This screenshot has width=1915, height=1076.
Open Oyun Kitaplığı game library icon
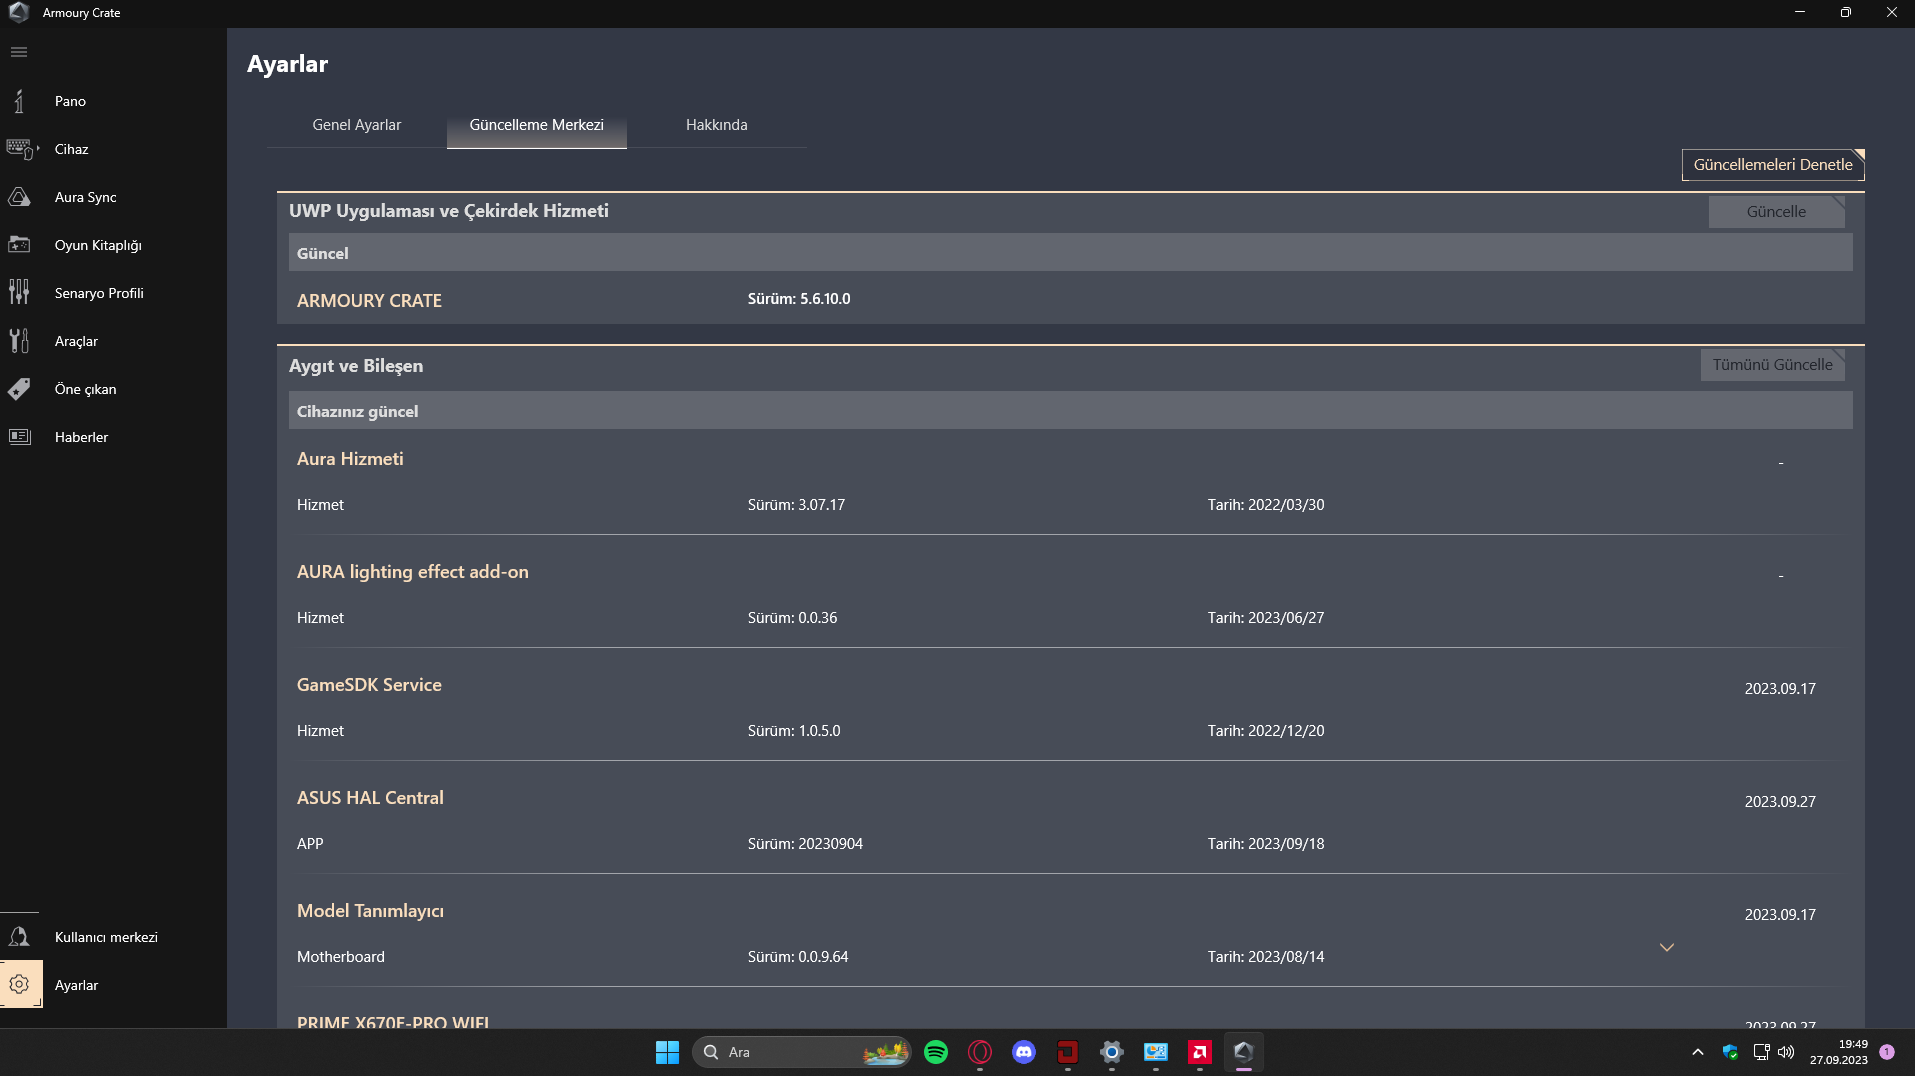coord(19,245)
